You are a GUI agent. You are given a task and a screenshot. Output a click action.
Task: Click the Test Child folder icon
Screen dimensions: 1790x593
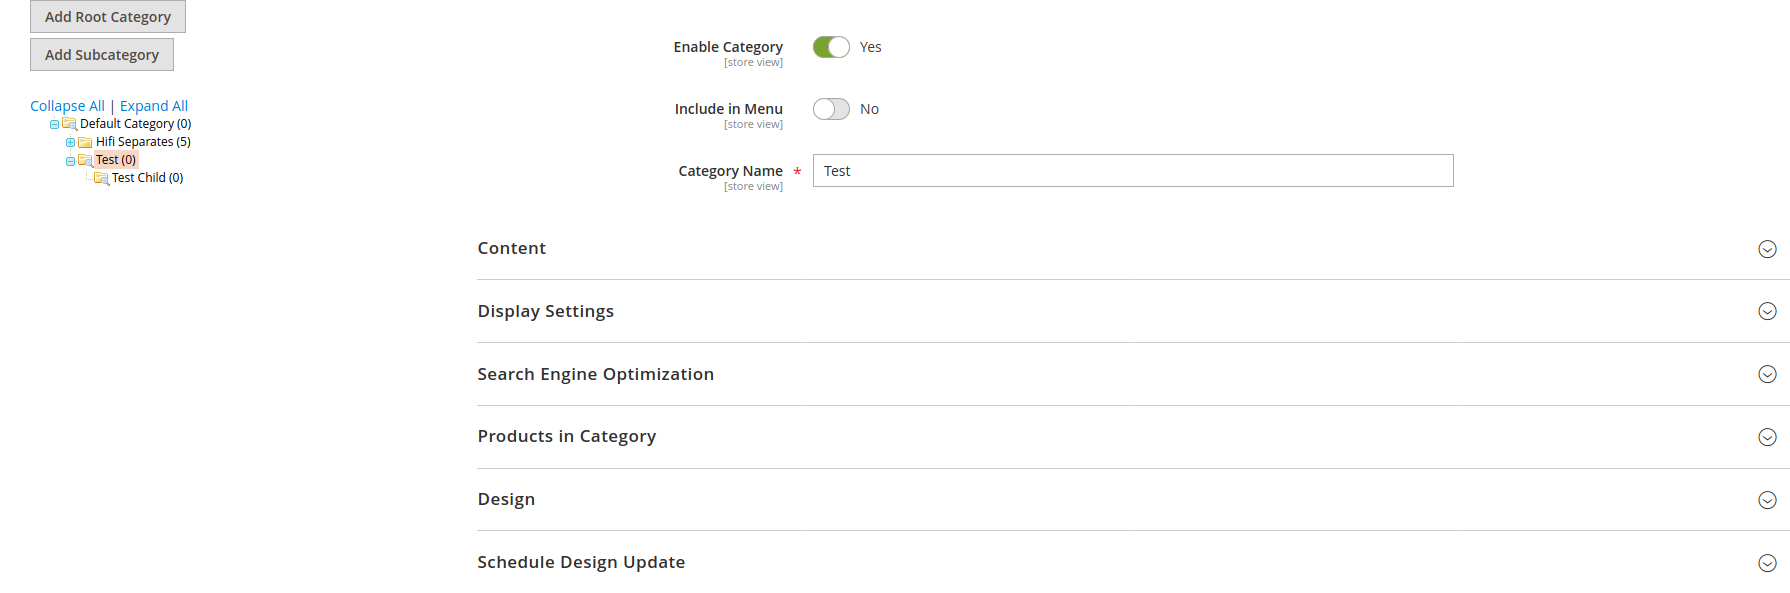tap(100, 177)
